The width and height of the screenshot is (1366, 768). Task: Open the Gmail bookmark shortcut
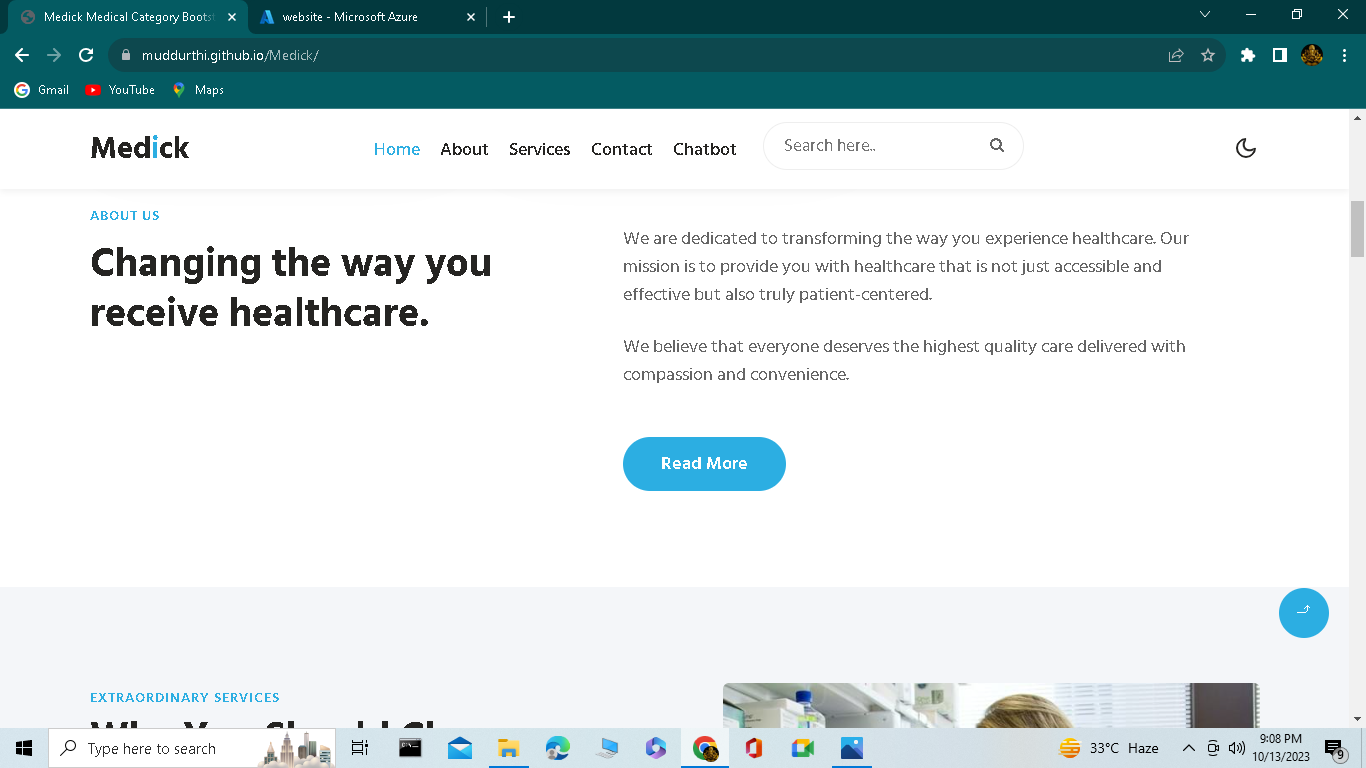(41, 89)
